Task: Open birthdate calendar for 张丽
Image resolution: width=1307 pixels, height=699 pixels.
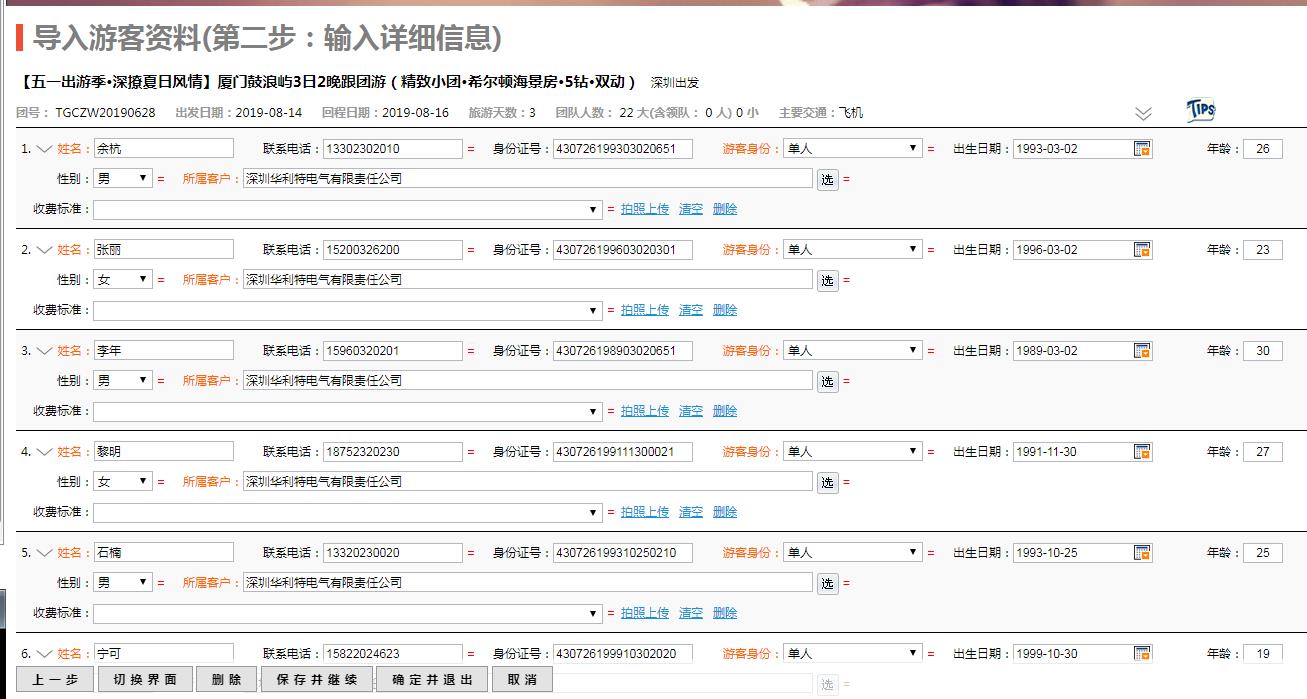Action: point(1142,250)
